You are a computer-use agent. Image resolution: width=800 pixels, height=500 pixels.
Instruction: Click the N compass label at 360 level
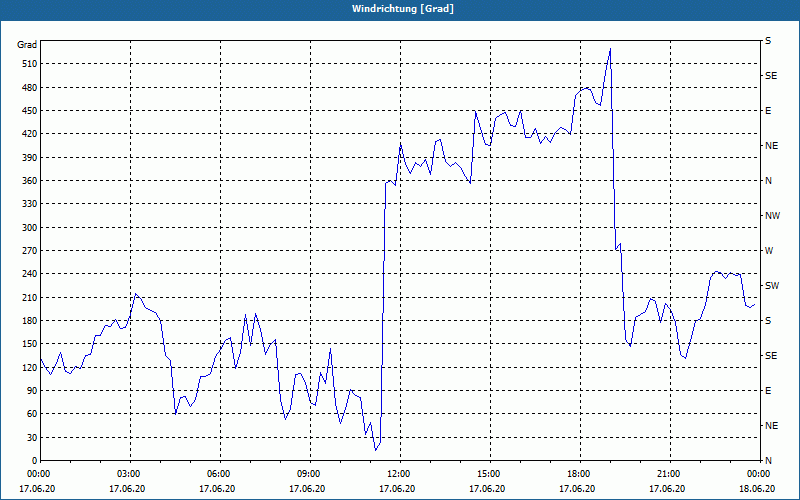pos(768,181)
